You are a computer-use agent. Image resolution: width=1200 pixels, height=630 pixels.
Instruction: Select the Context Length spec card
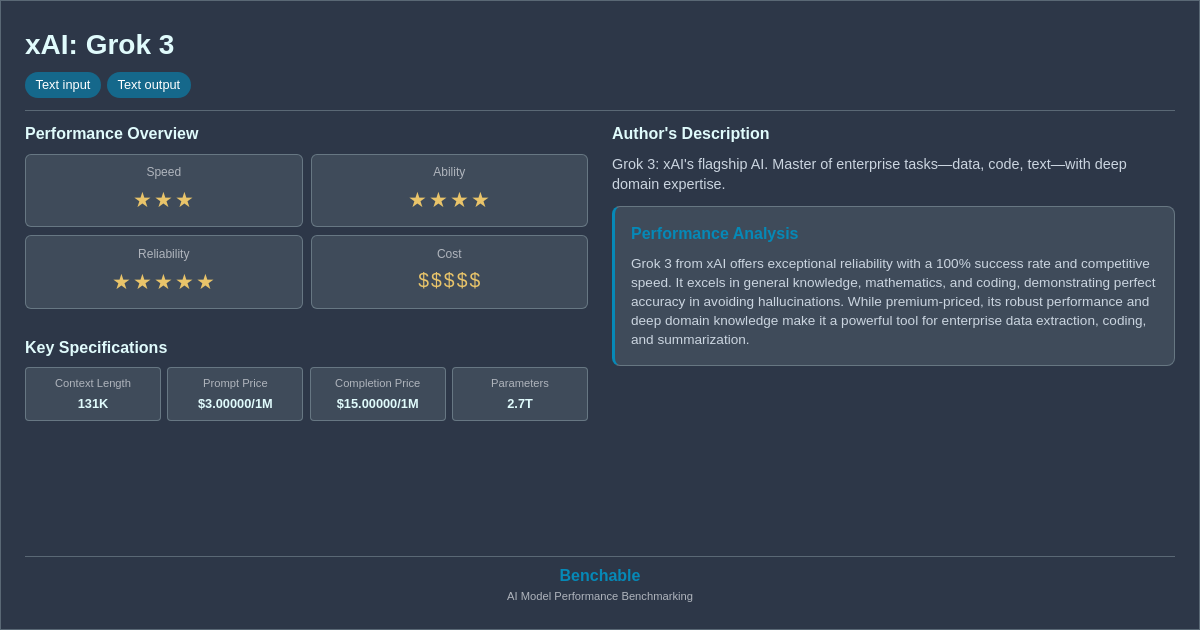[x=92, y=394]
